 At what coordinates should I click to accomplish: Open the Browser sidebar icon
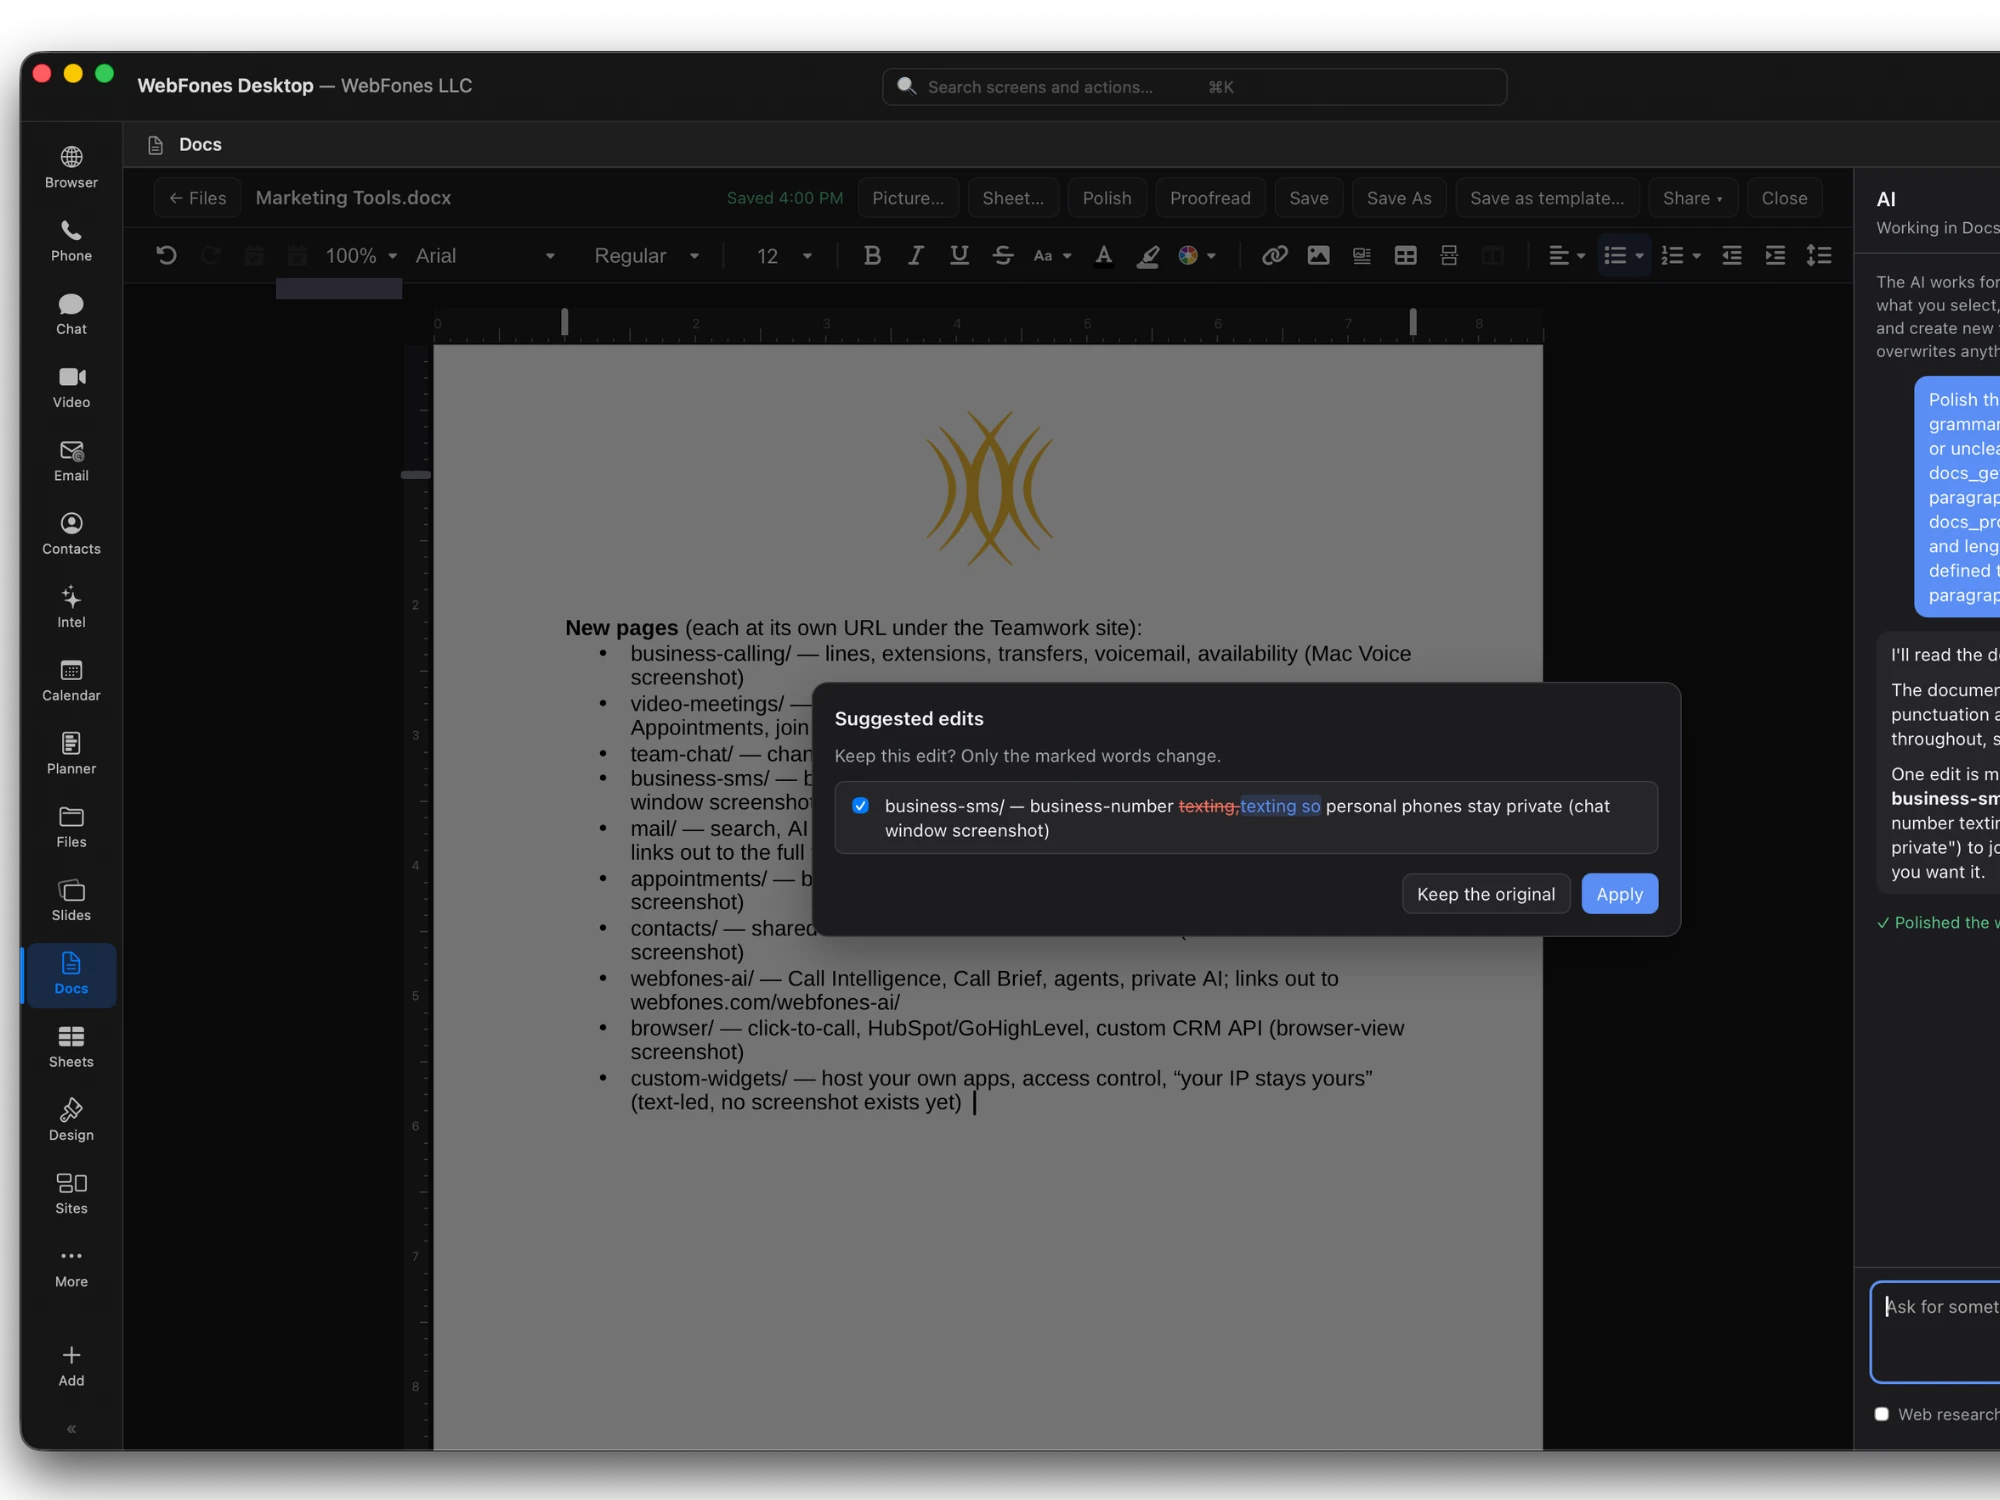click(x=71, y=167)
